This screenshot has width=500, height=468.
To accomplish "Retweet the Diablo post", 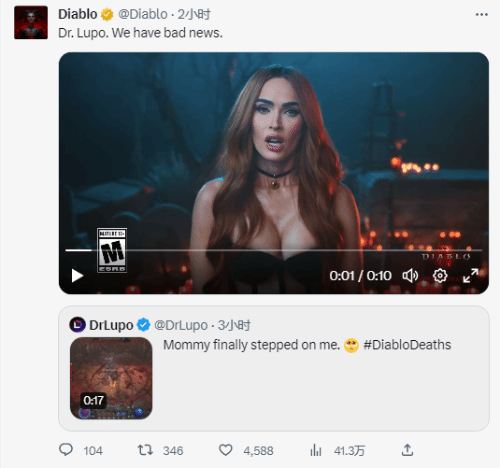I will 145,450.
